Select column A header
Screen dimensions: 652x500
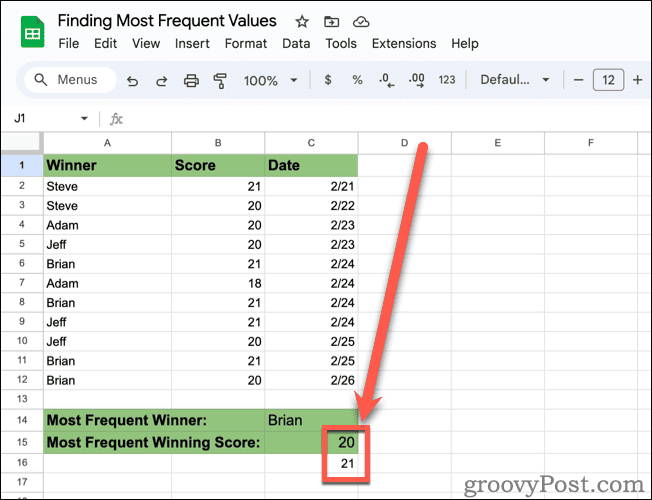(107, 143)
